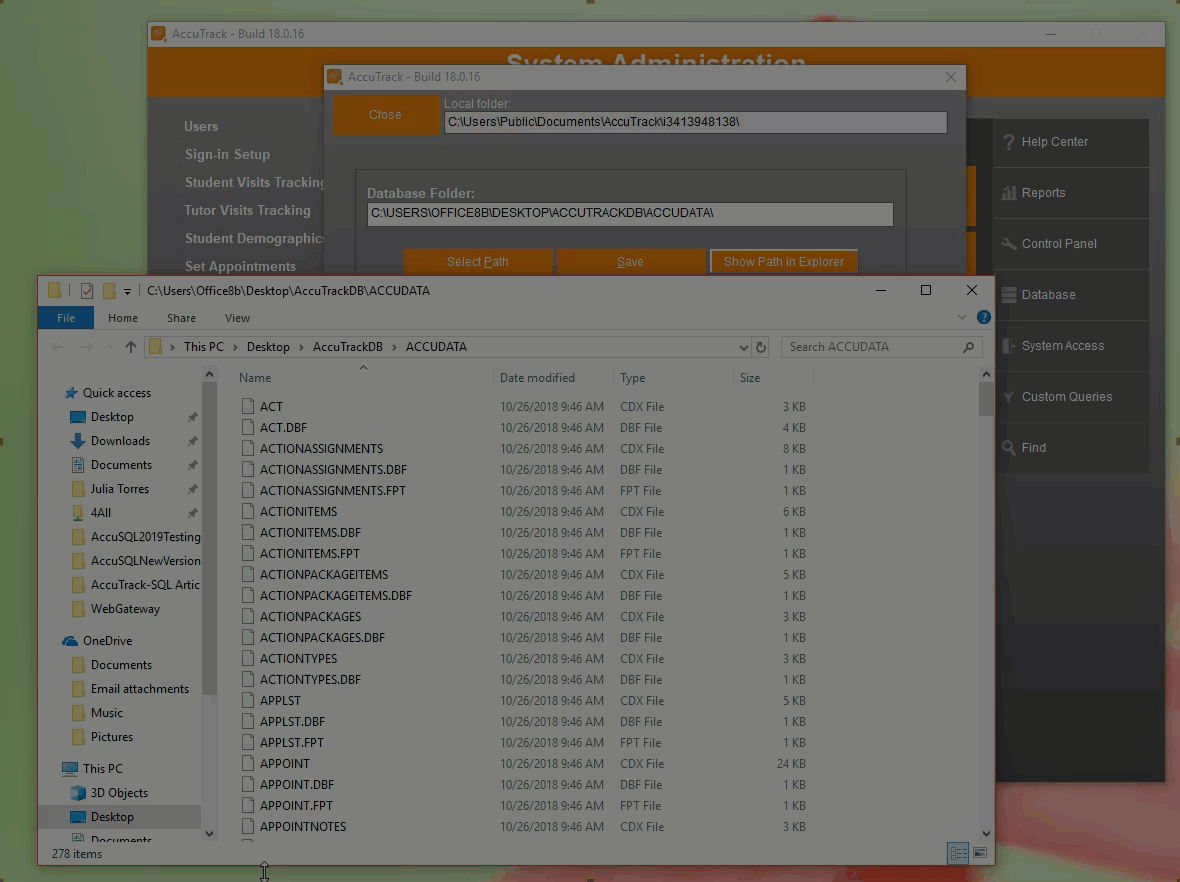Select APPOINTNOTES file

pyautogui.click(x=303, y=827)
